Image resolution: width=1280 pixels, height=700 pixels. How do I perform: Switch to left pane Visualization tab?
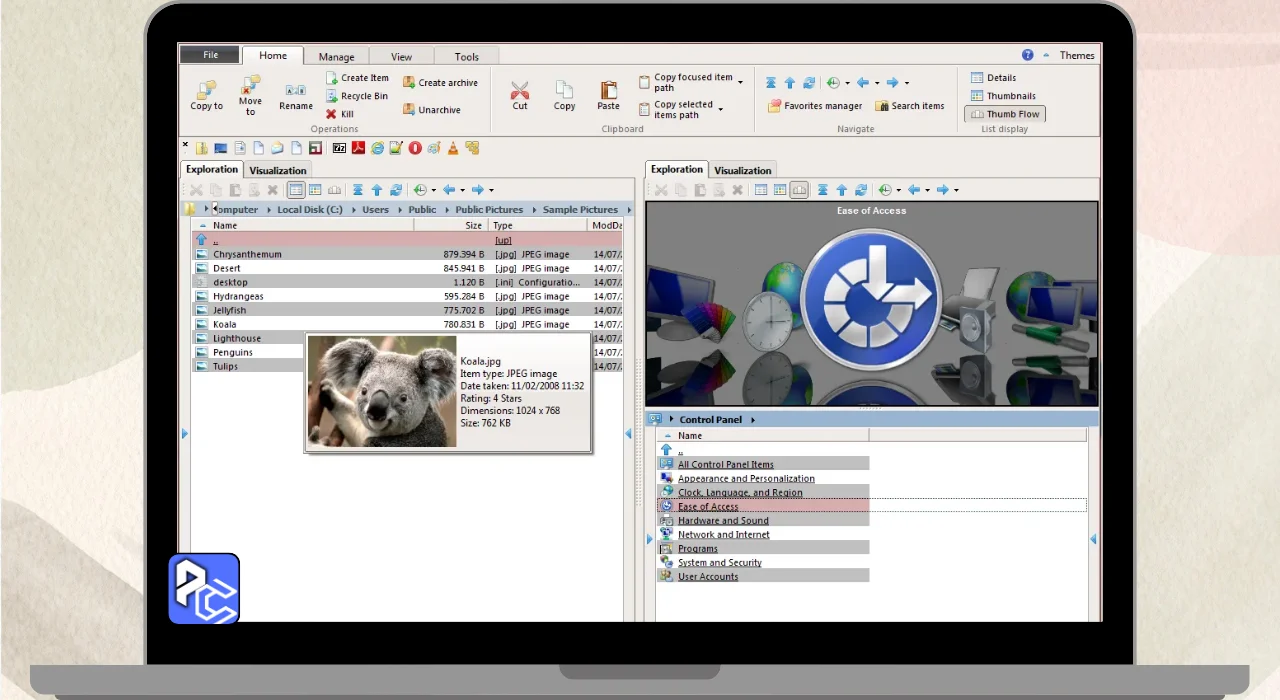tap(278, 170)
